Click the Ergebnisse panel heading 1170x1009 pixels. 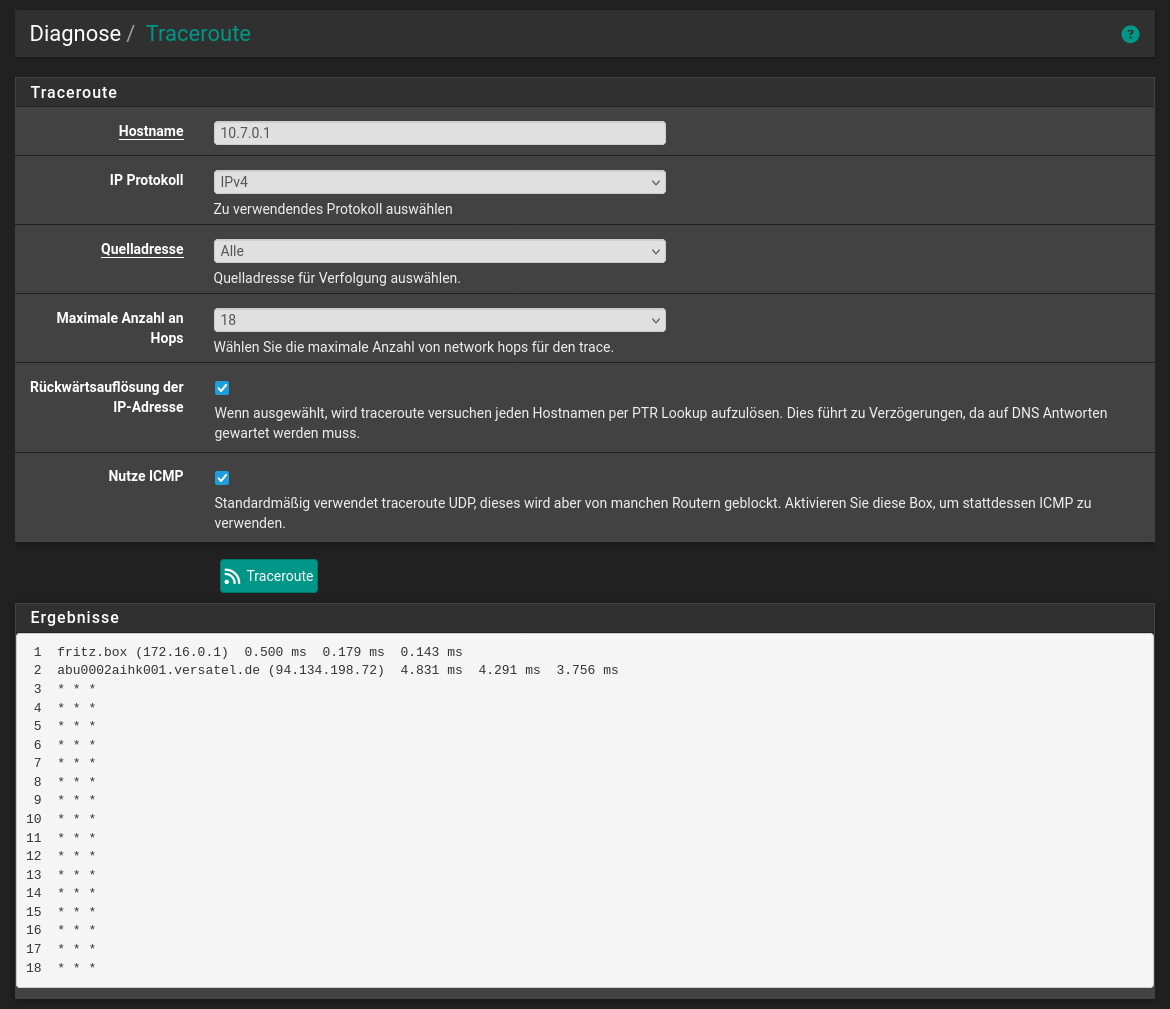click(75, 617)
